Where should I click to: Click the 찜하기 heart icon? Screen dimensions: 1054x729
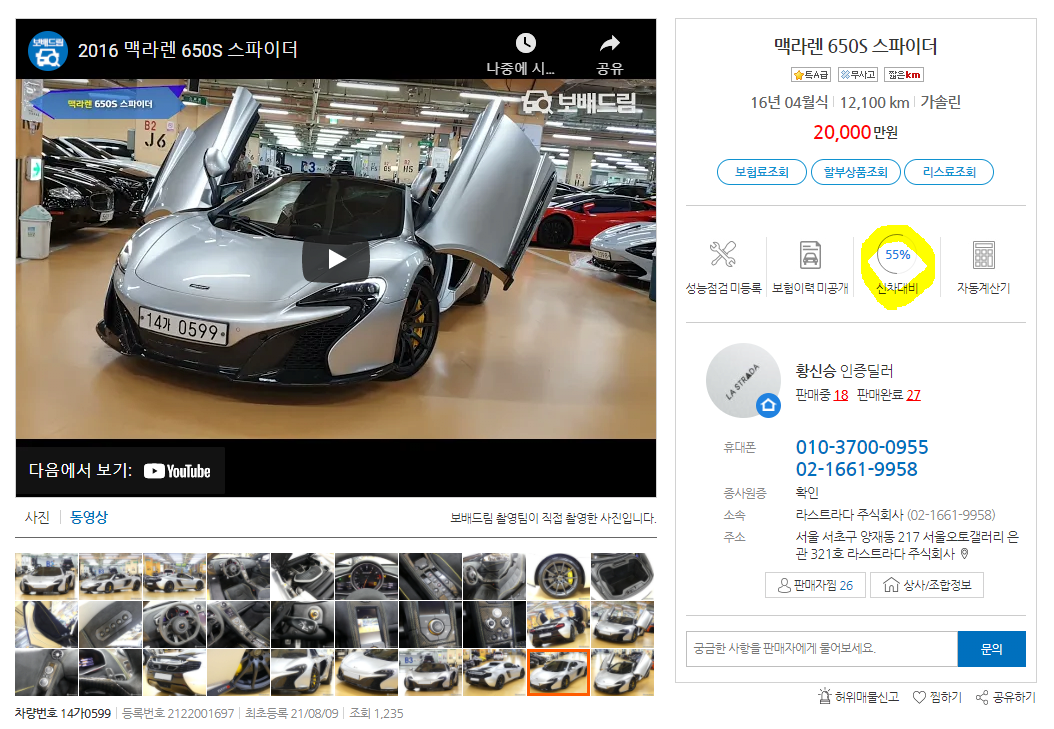coord(919,697)
